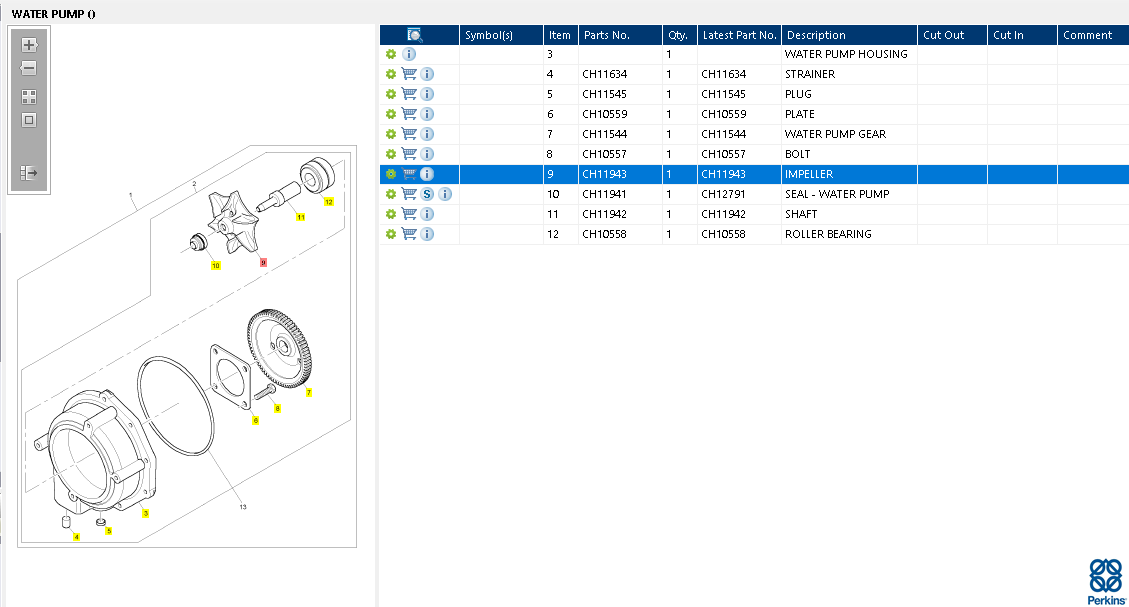This screenshot has height=607, width=1129.
Task: Click yellow callout 7 near the gear
Action: pyautogui.click(x=308, y=393)
